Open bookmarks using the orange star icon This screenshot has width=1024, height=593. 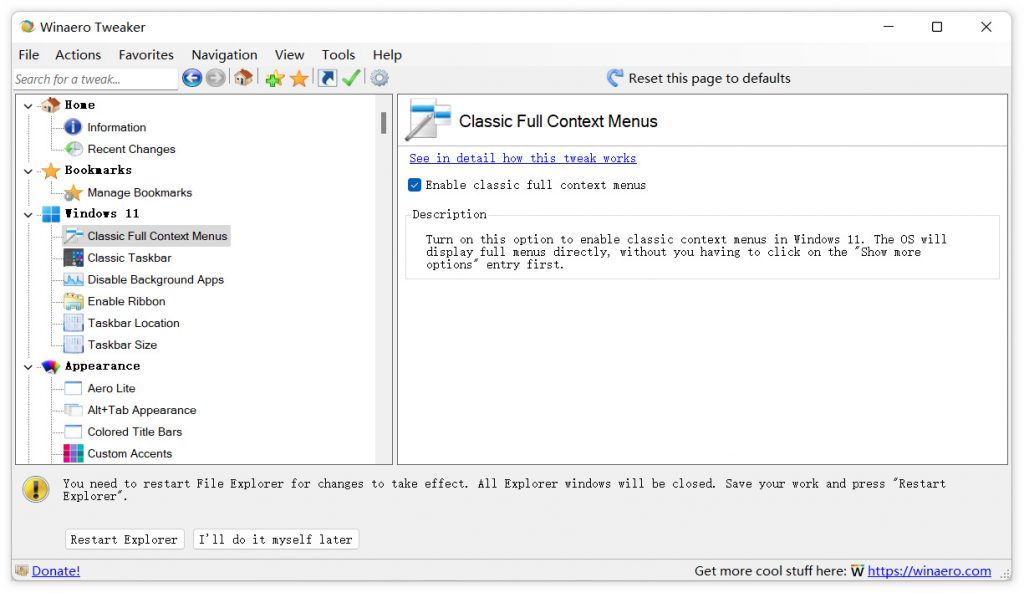click(299, 78)
